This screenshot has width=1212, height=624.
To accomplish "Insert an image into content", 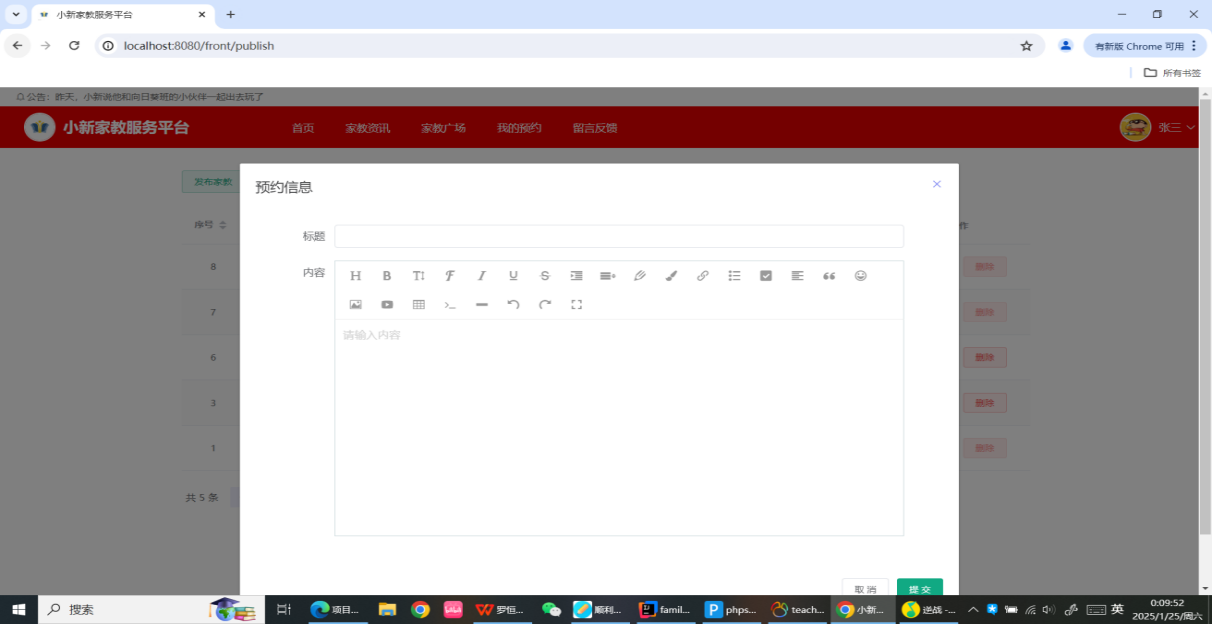I will click(x=355, y=304).
